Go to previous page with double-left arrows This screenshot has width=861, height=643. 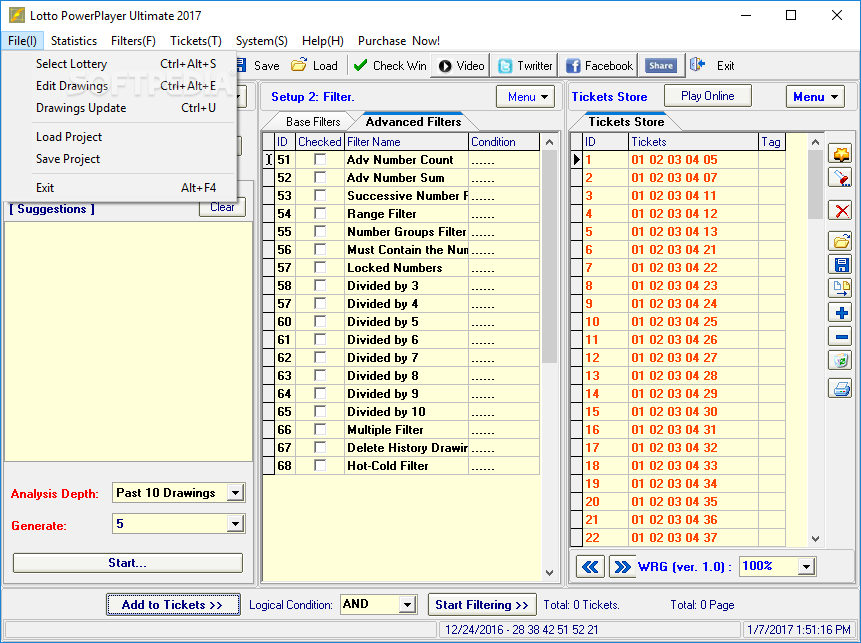click(590, 567)
